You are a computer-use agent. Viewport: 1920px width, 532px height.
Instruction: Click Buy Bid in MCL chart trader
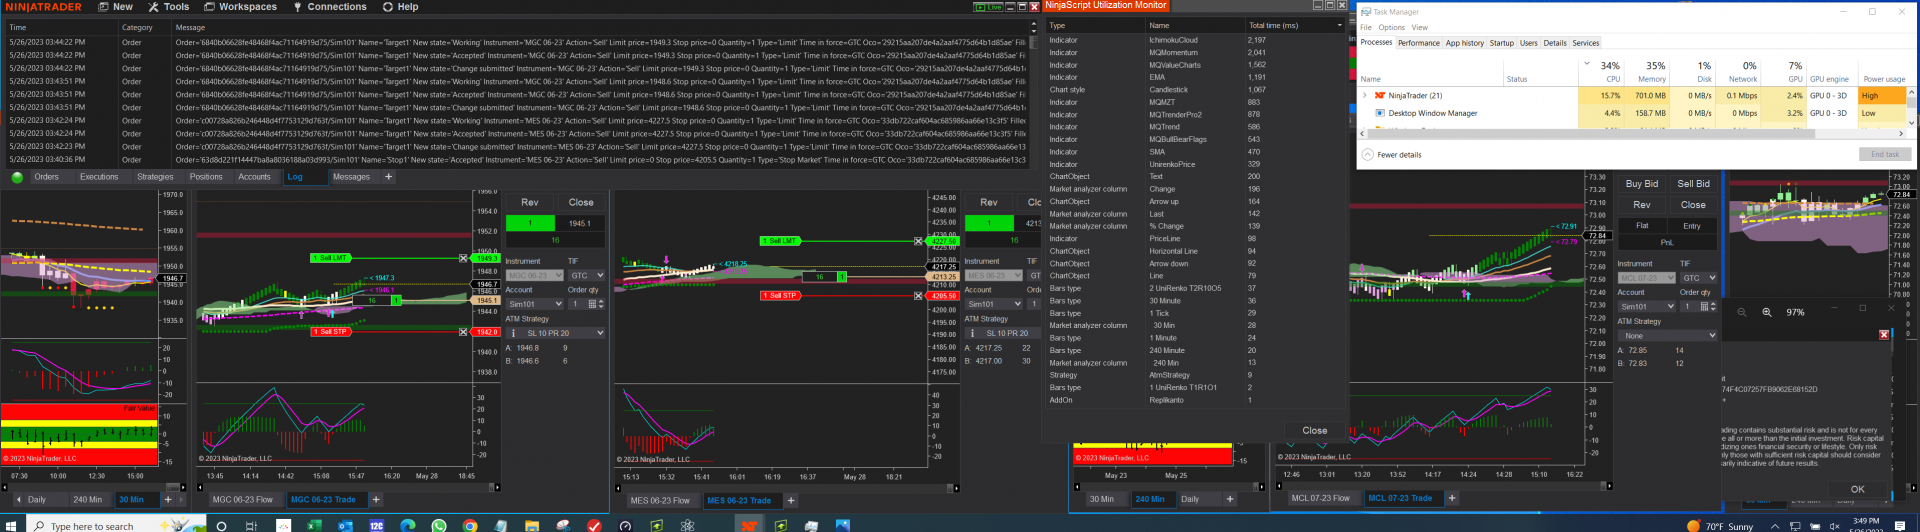point(1642,184)
